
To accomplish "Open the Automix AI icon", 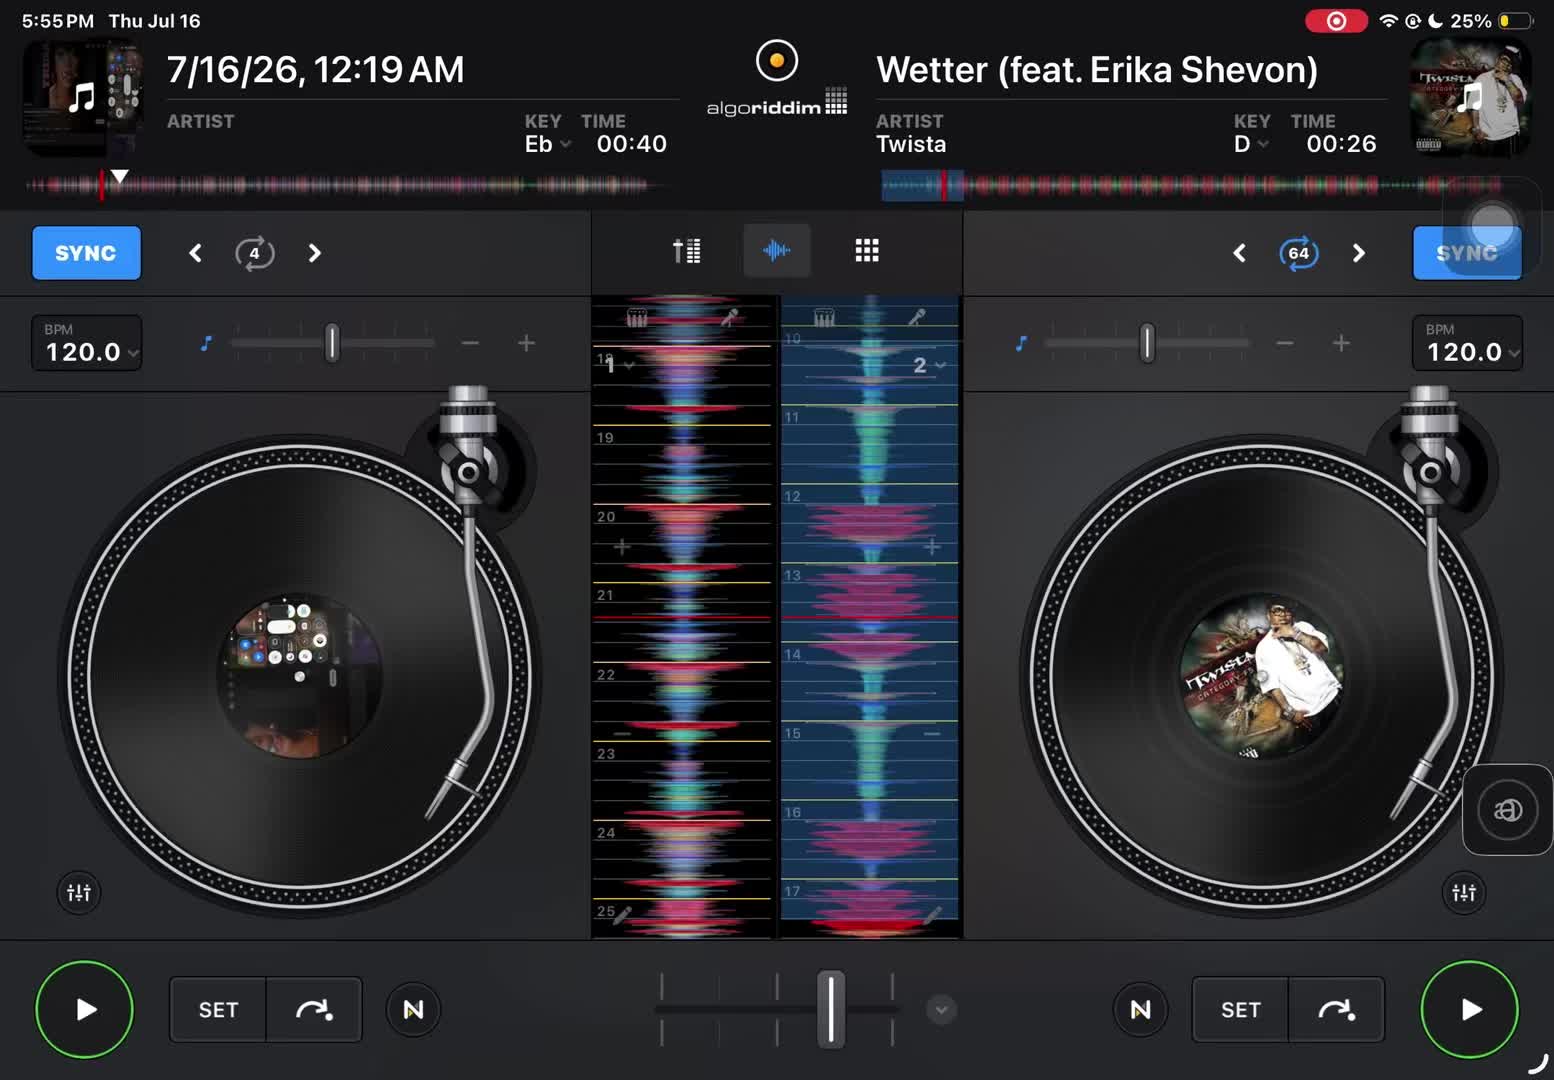I will point(1507,809).
